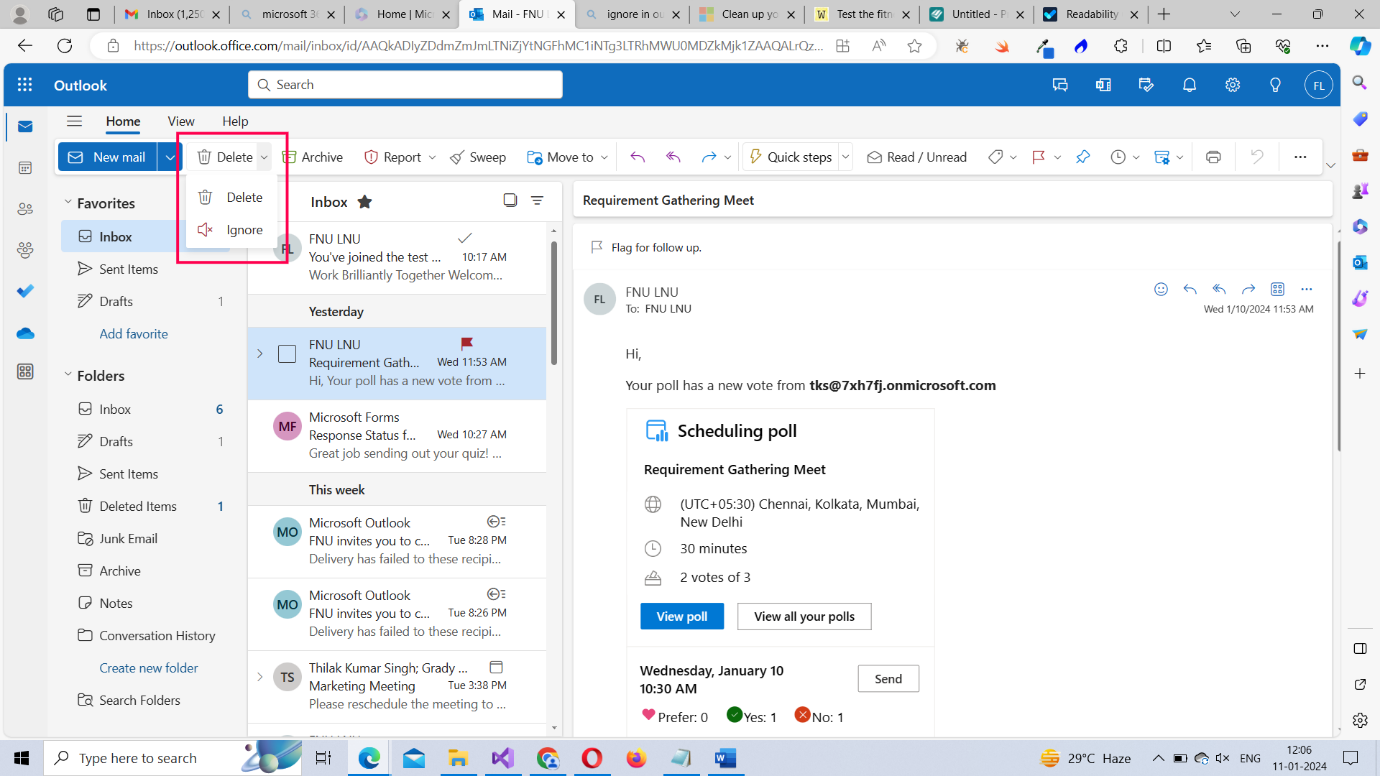This screenshot has width=1380, height=776.
Task: Expand the New mail dropdown arrow
Action: (170, 157)
